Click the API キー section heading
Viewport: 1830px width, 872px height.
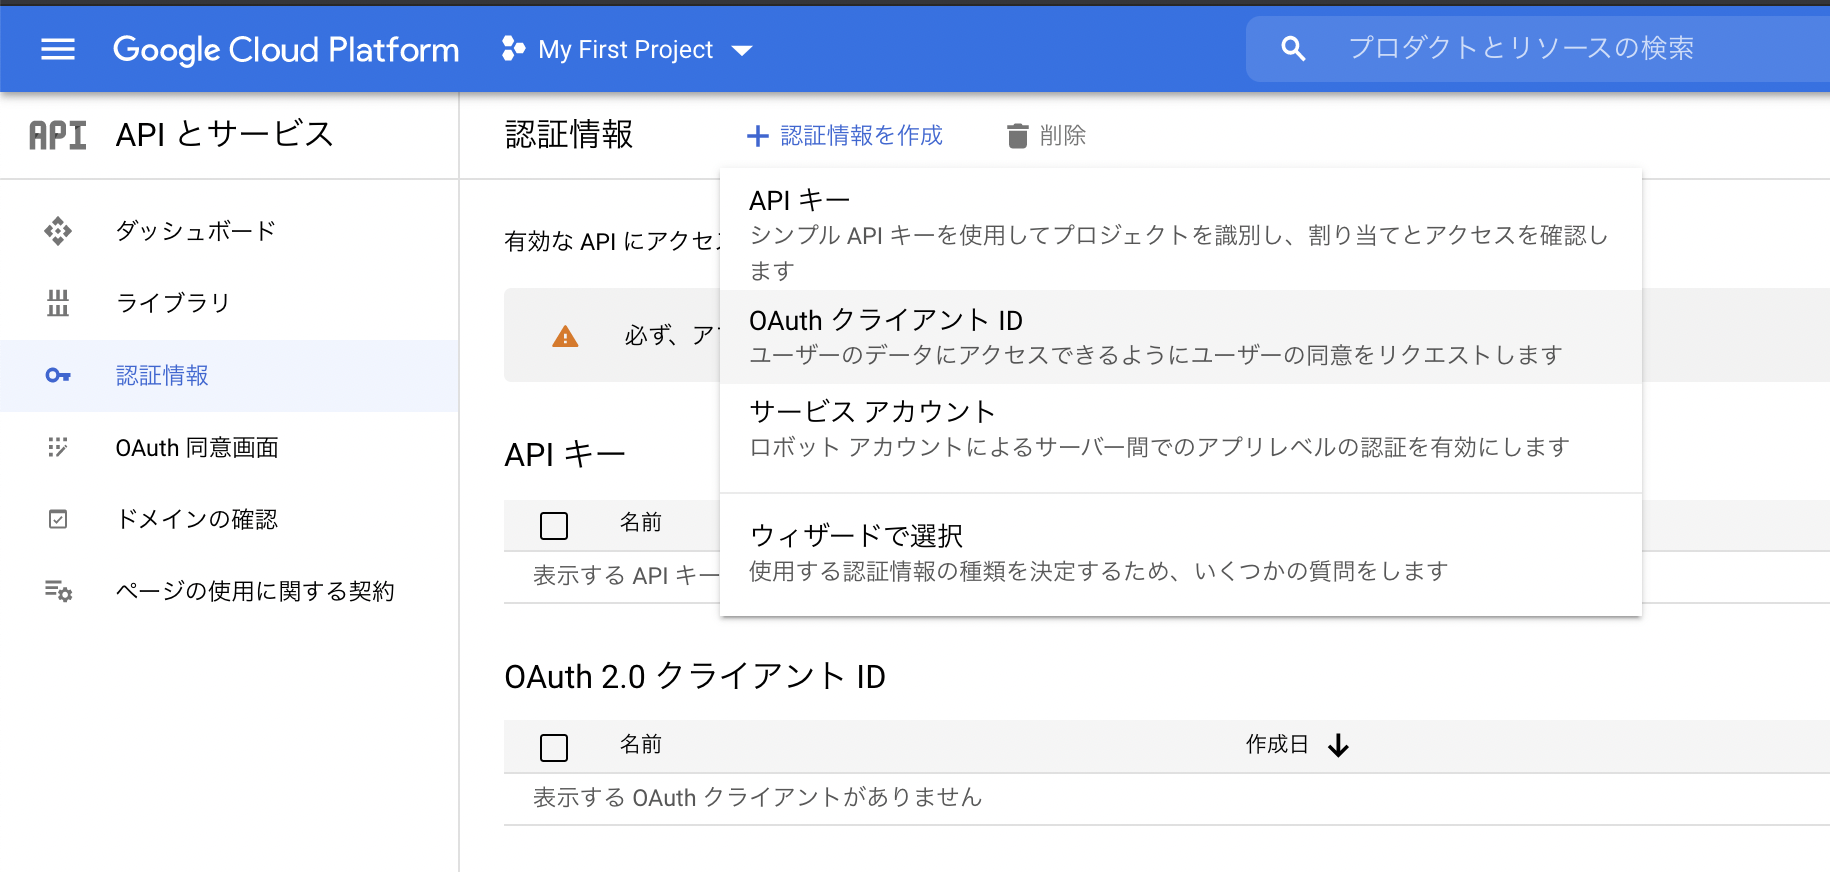tap(565, 455)
